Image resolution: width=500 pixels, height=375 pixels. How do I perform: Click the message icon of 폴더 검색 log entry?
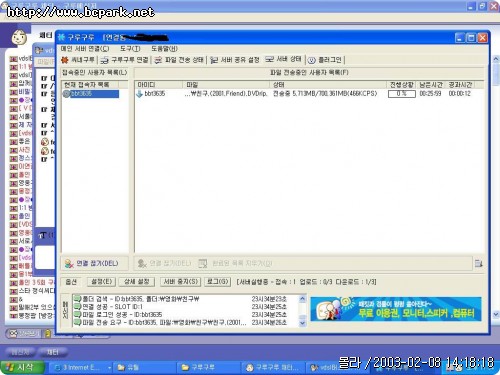(77, 299)
